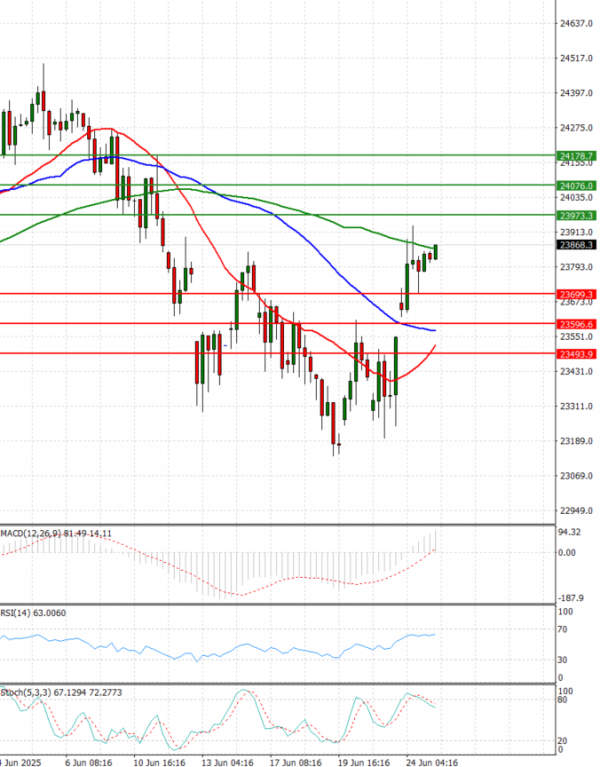Click the 24178.7 green resistance level label
Viewport: 600px width, 767px height.
(576, 156)
